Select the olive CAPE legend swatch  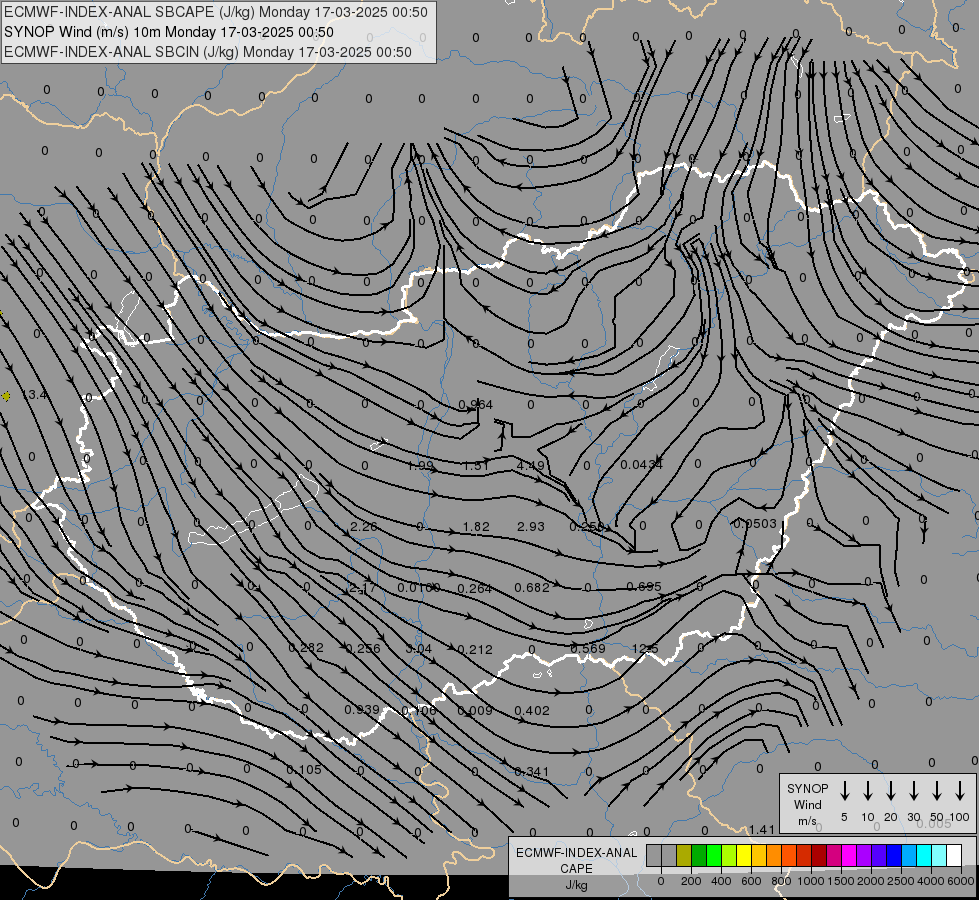pos(684,856)
